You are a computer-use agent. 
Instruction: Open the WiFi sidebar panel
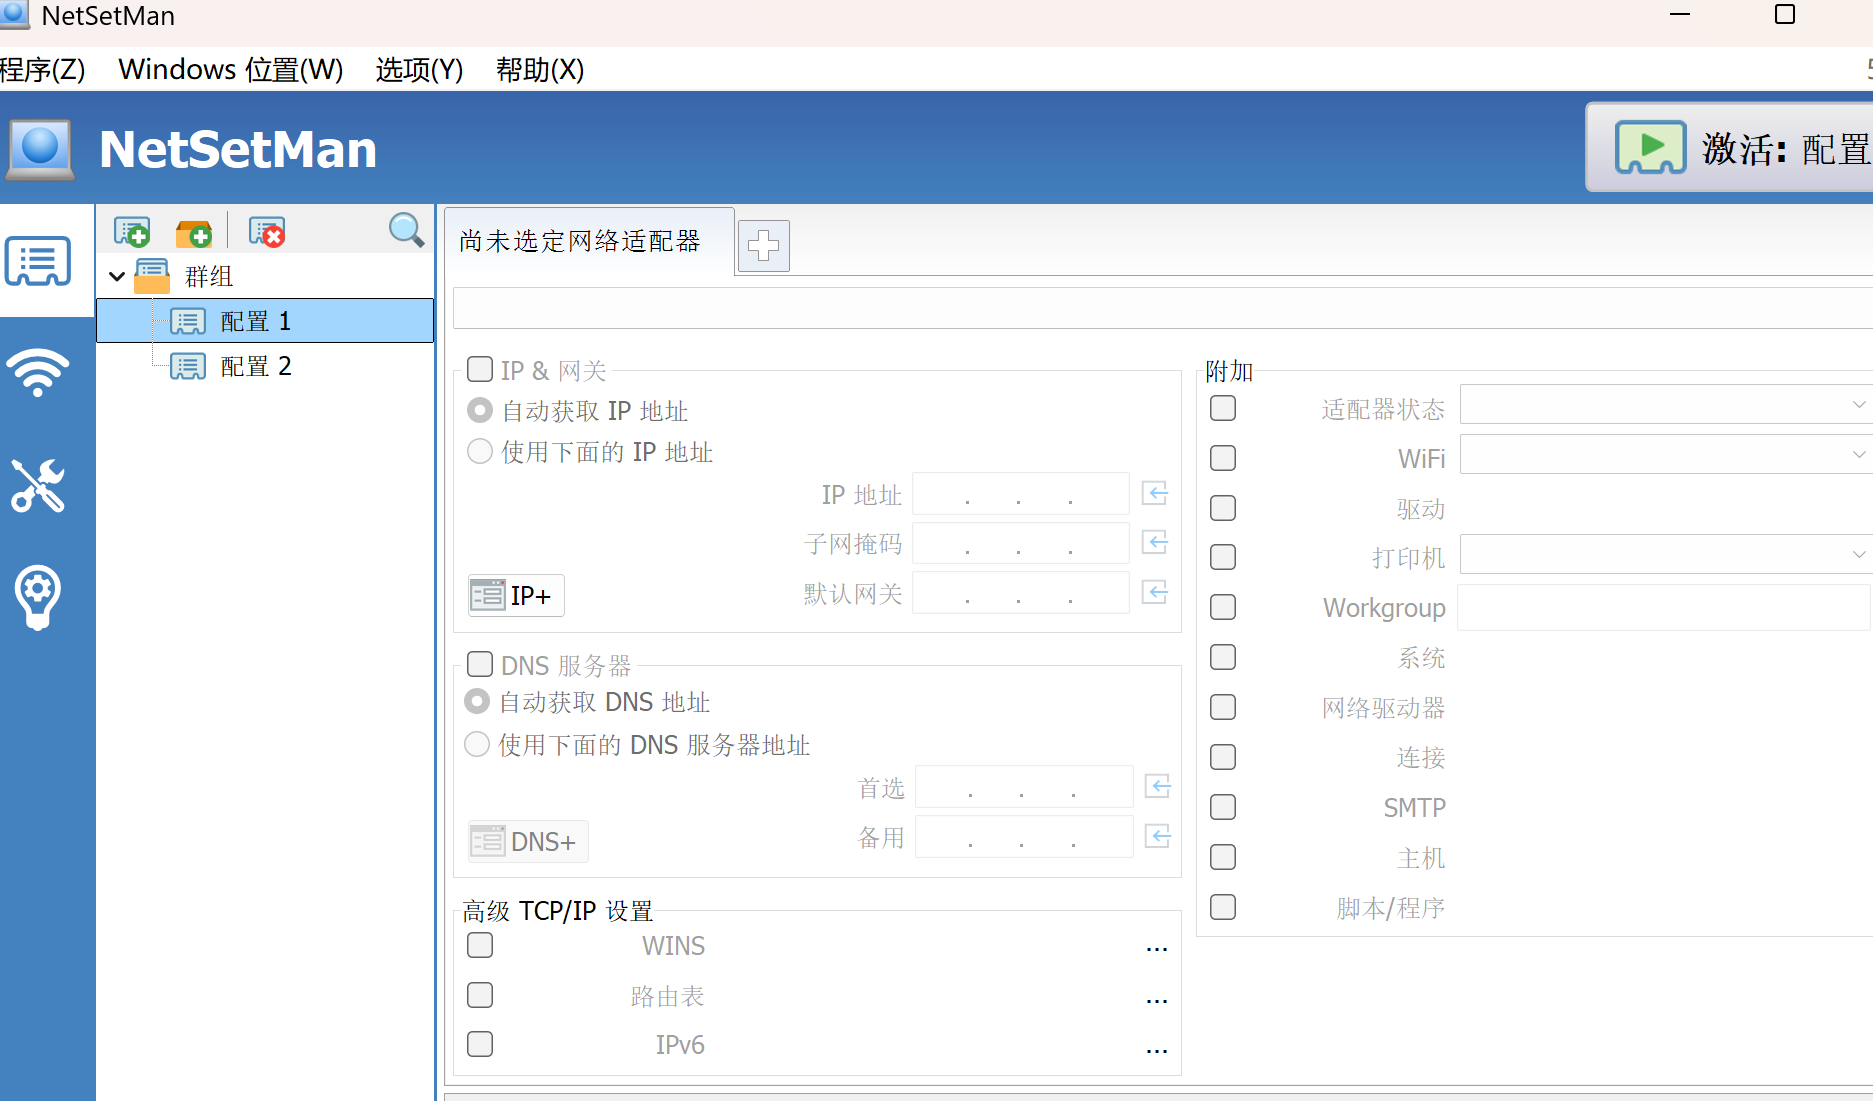coord(38,373)
